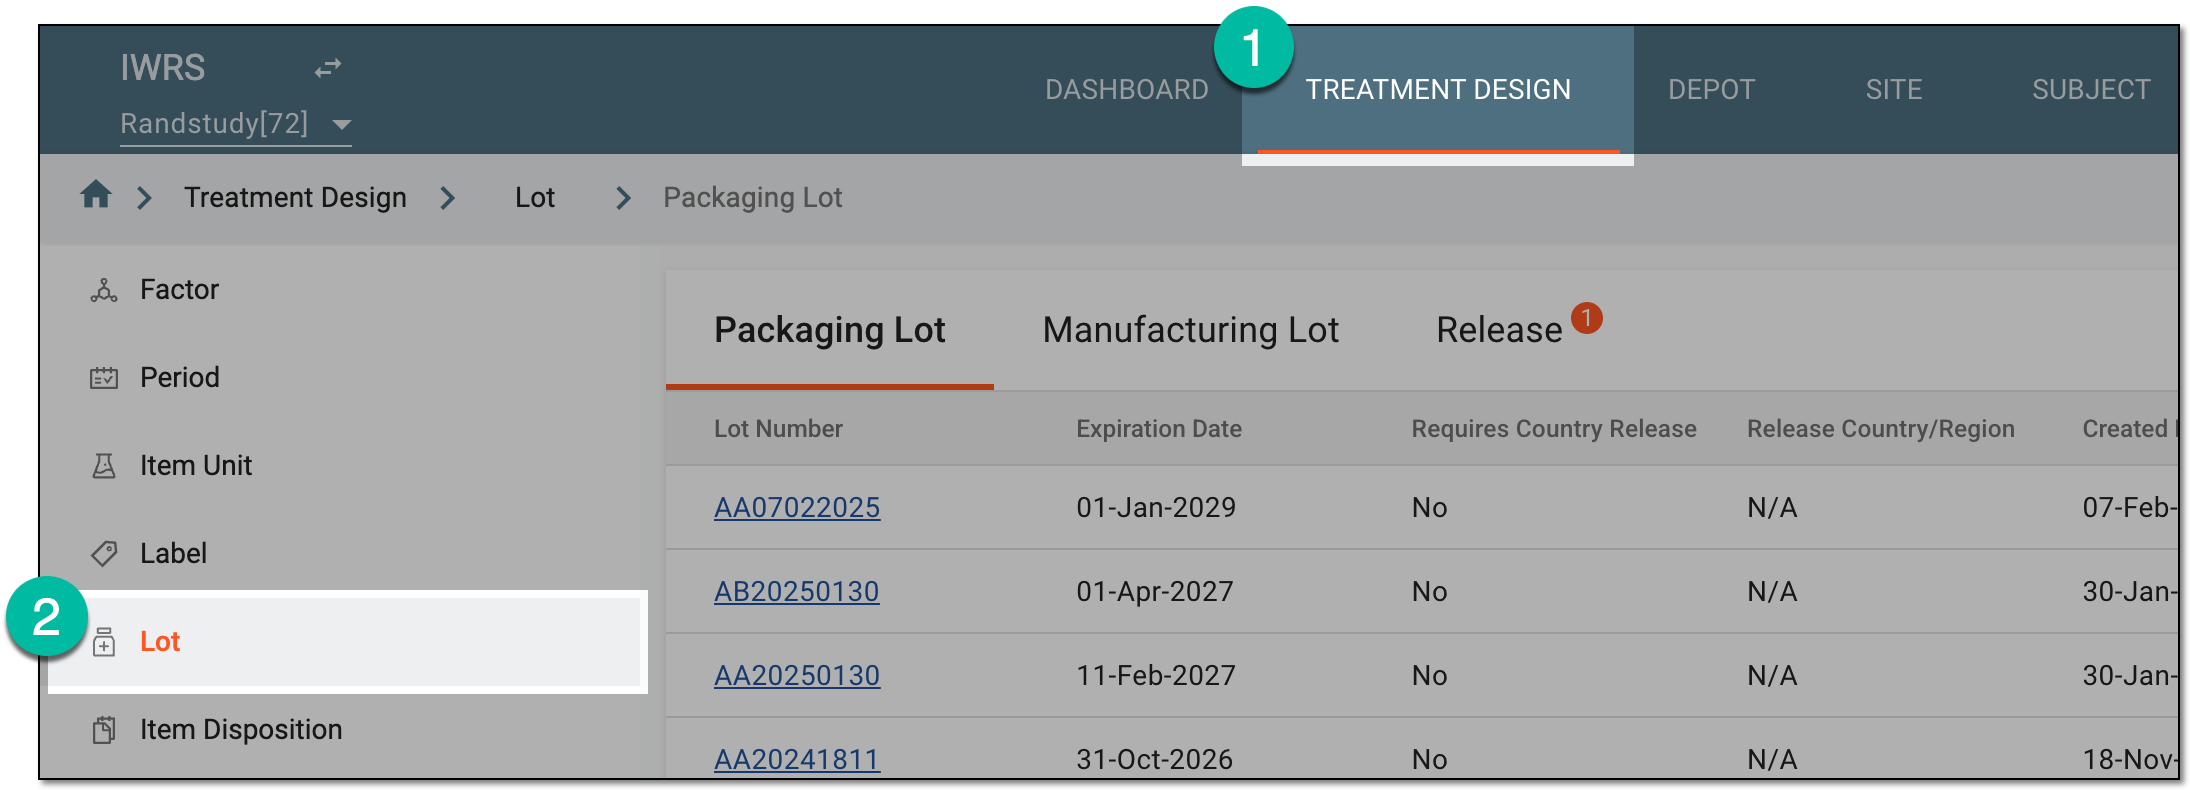Switch to the Manufacturing Lot tab

tap(1190, 330)
